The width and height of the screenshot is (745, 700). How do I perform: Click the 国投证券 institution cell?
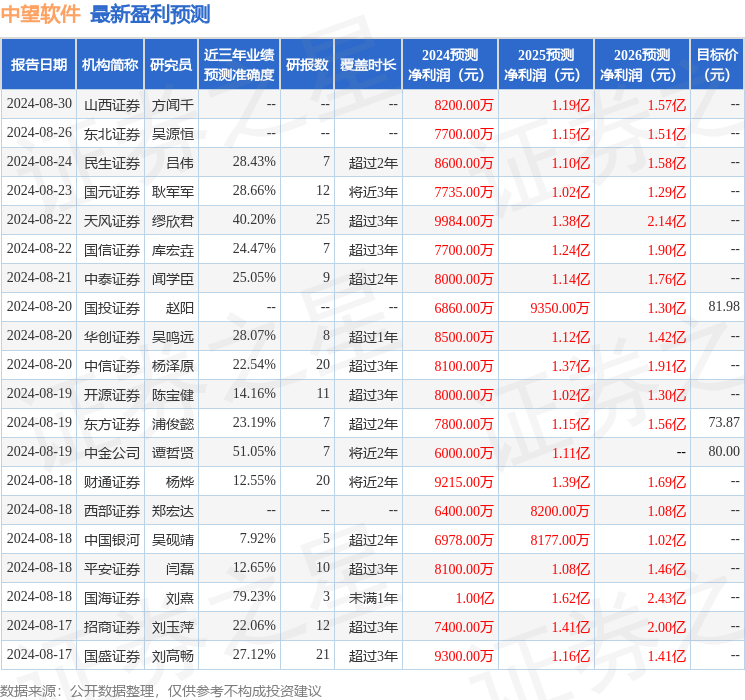(112, 308)
